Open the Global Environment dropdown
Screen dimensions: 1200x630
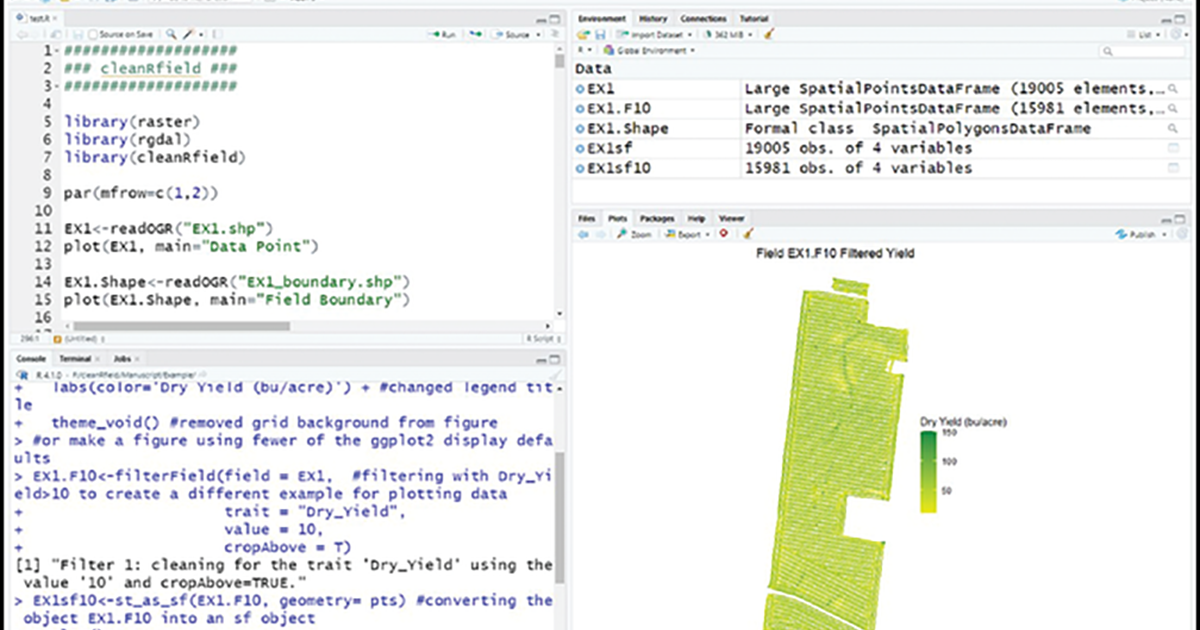(648, 50)
